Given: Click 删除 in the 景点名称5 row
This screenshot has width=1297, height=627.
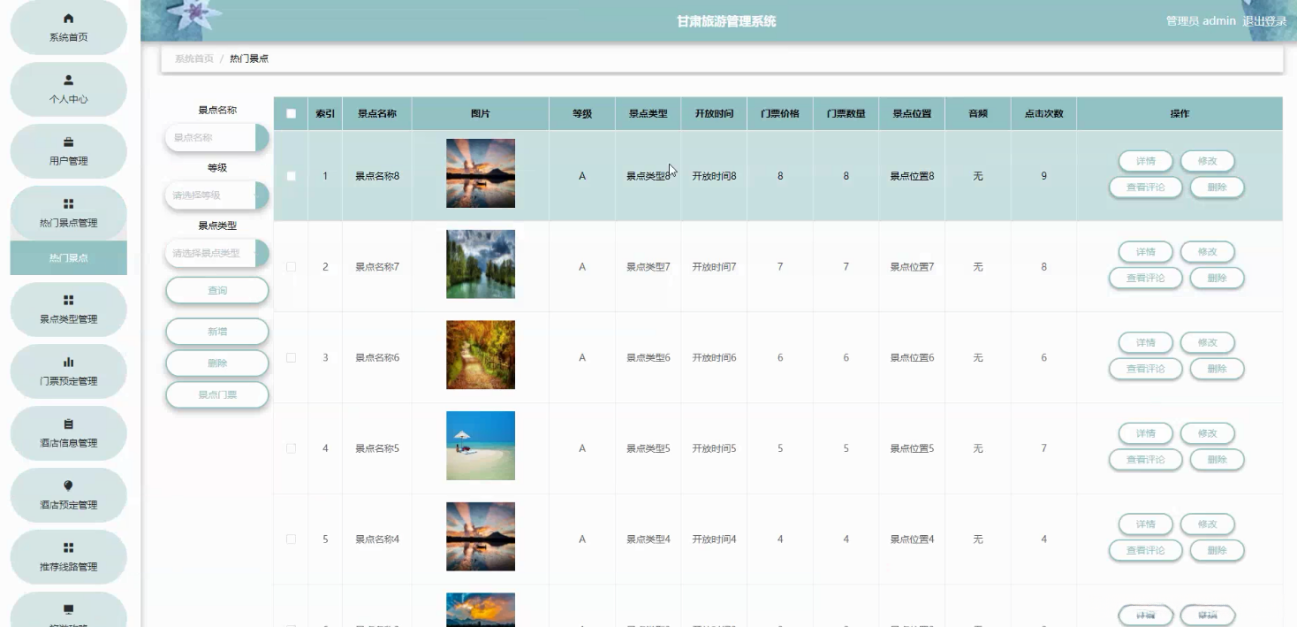Looking at the screenshot, I should coord(1217,459).
